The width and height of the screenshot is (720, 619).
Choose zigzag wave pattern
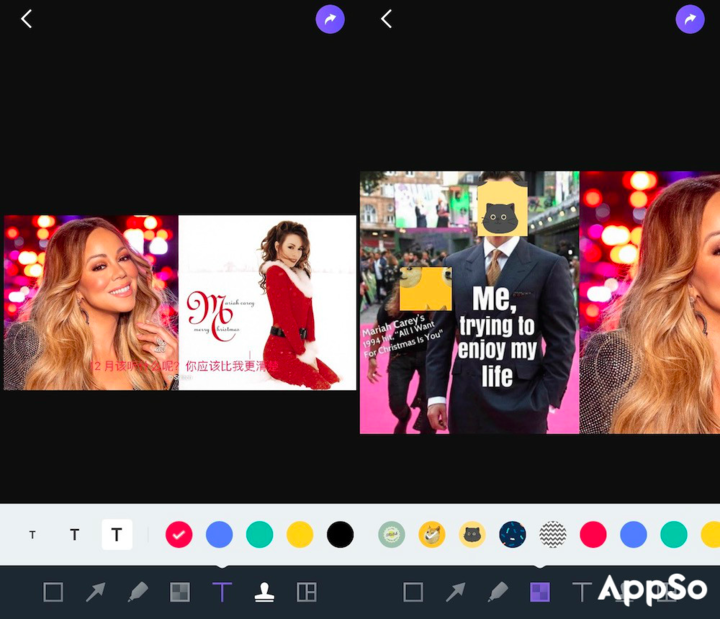pos(553,535)
